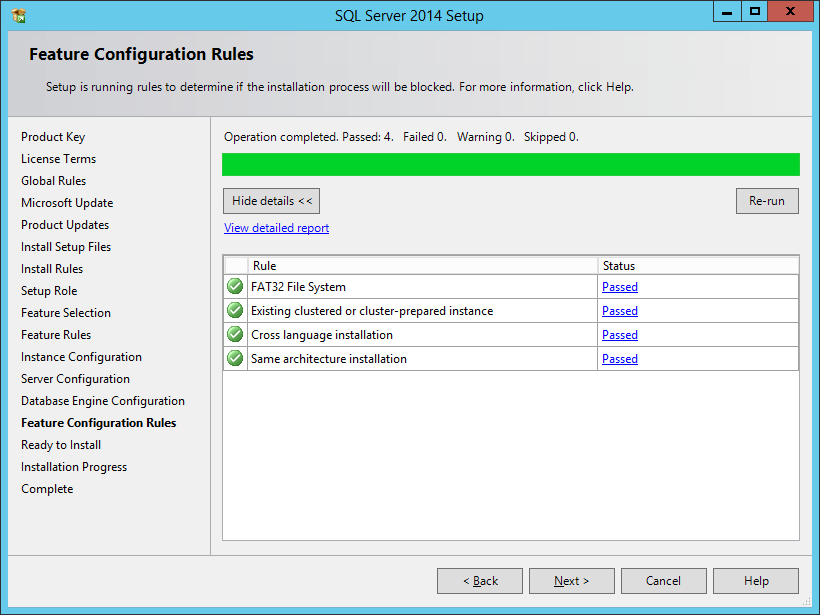Click the green completed progress bar
The width and height of the screenshot is (820, 615).
point(510,165)
